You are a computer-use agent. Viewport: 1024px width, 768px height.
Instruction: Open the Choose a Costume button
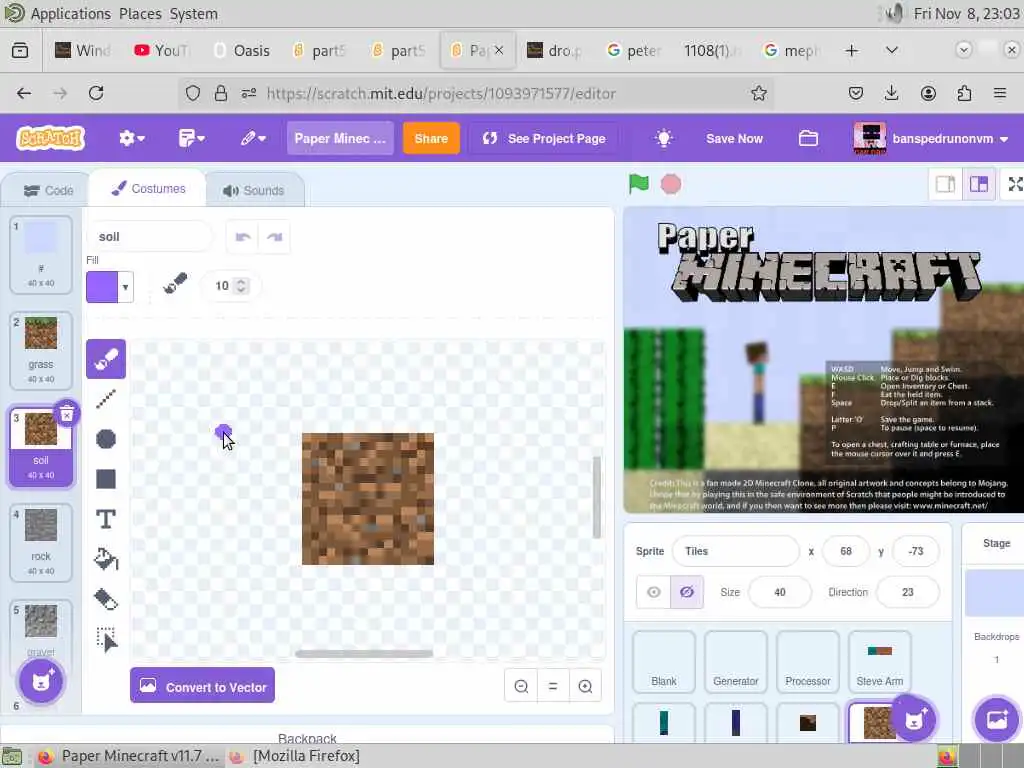click(x=41, y=681)
